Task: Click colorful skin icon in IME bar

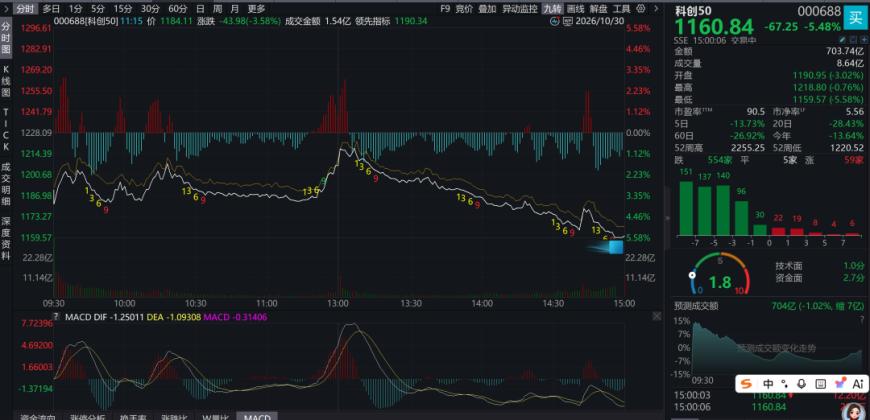Action: pyautogui.click(x=839, y=383)
